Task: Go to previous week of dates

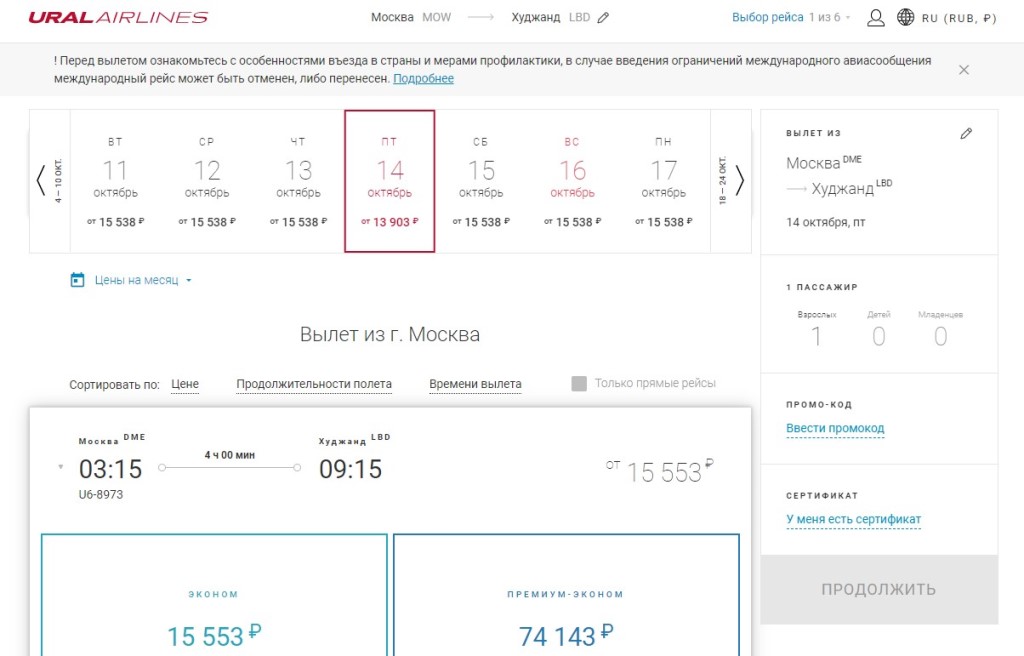Action: 41,180
